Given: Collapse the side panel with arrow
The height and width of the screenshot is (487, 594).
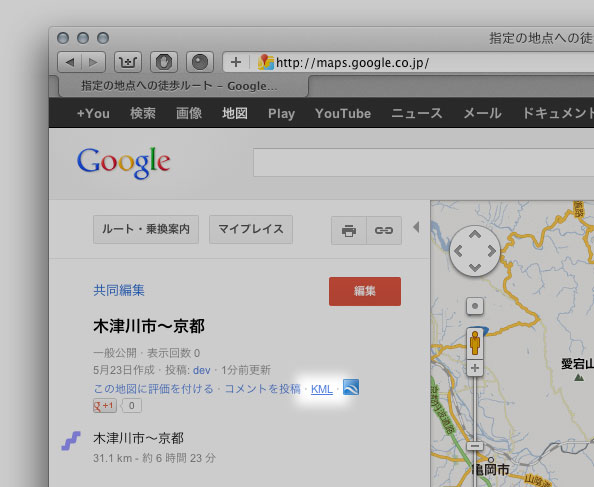Looking at the screenshot, I should point(416,227).
